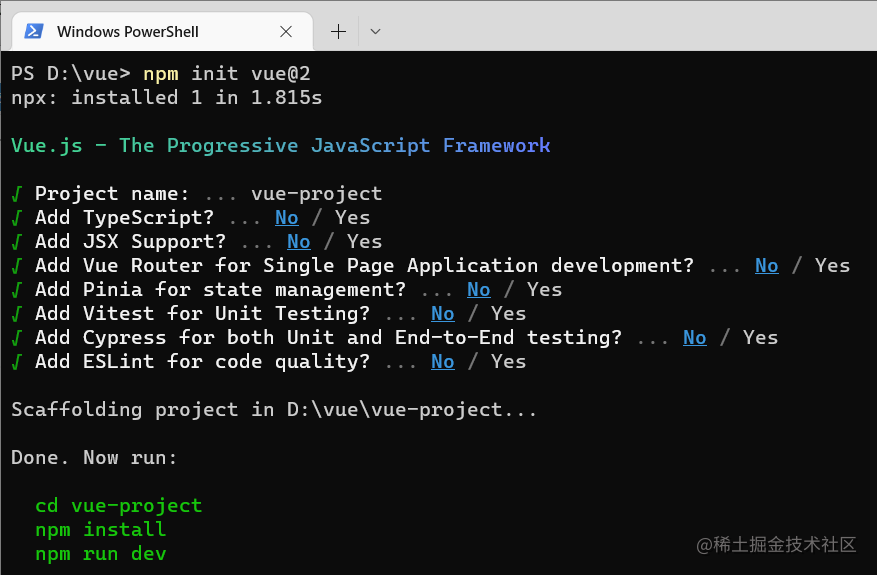Viewport: 877px width, 575px height.
Task: Click the PowerShell icon in the tab
Action: point(34,31)
